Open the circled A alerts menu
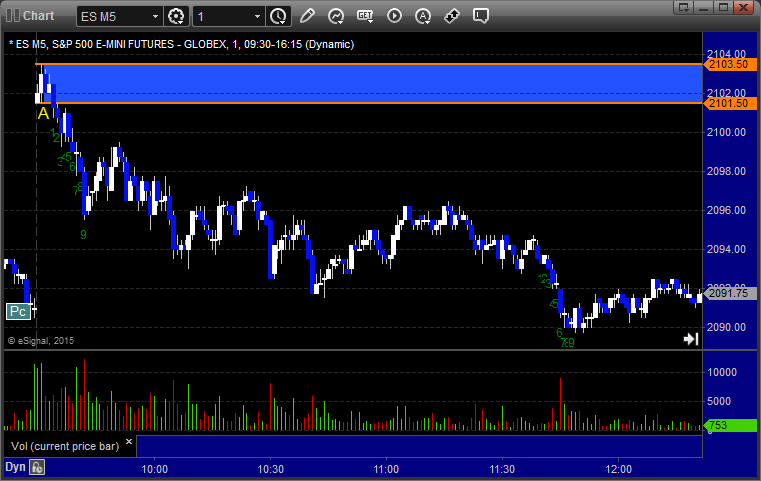 point(423,16)
